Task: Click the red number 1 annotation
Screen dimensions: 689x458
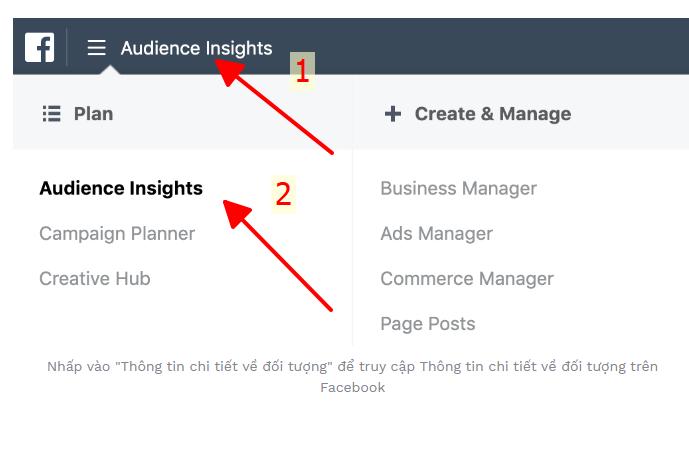Action: [302, 71]
